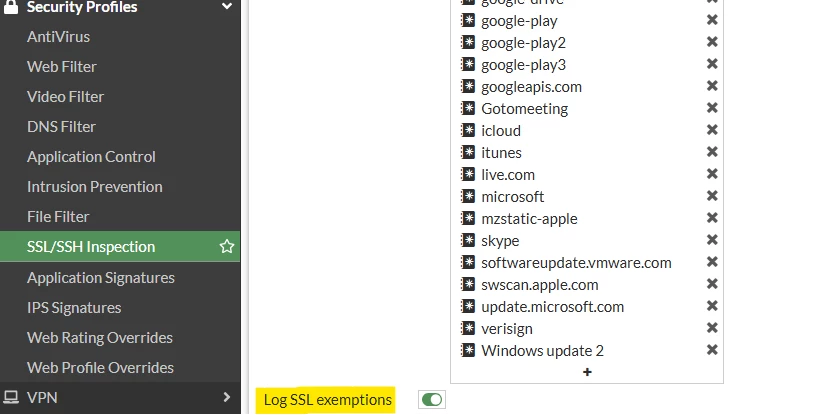The width and height of the screenshot is (834, 415).
Task: Click the softwareupdate.vmware.com address icon
Action: pos(468,262)
